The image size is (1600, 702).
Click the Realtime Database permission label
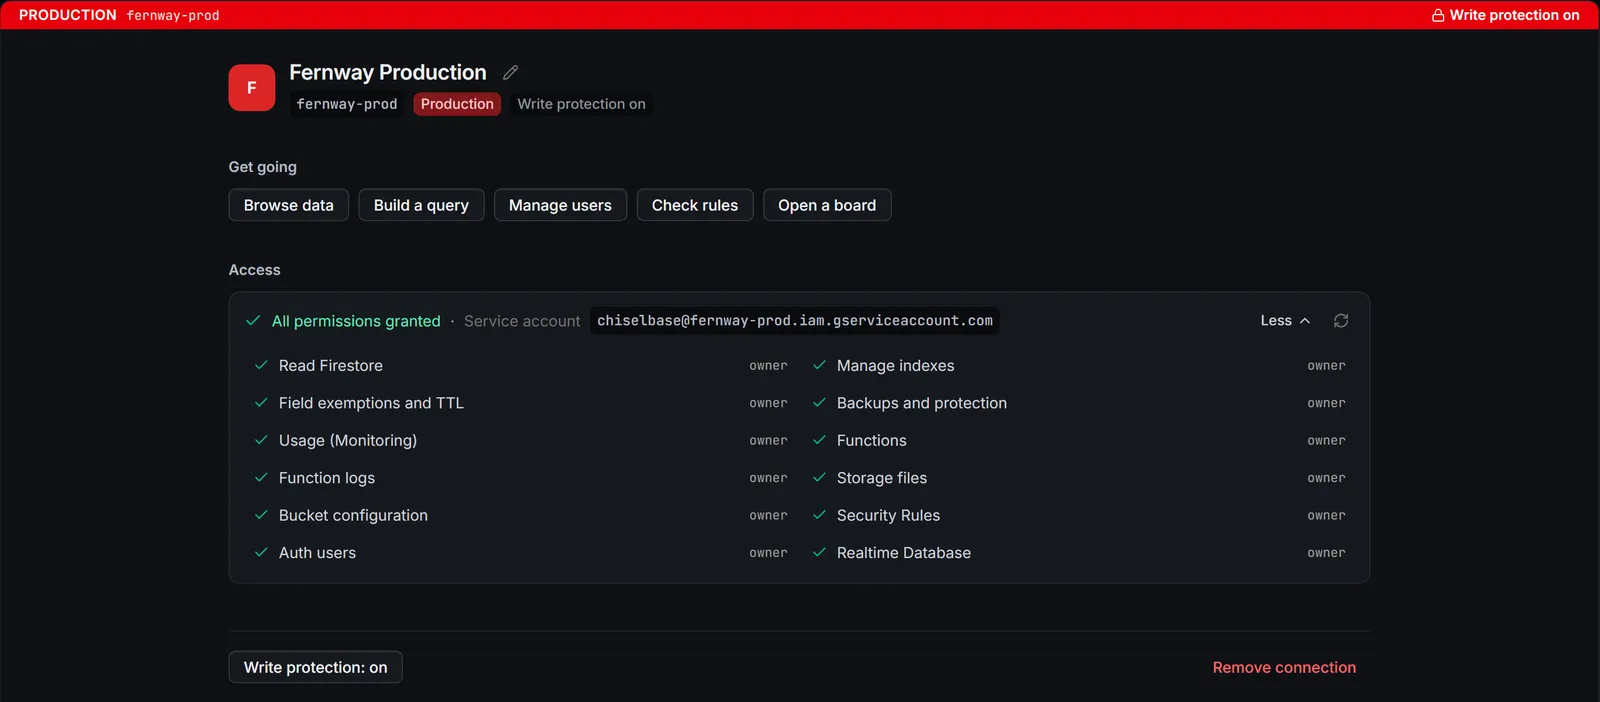click(904, 553)
